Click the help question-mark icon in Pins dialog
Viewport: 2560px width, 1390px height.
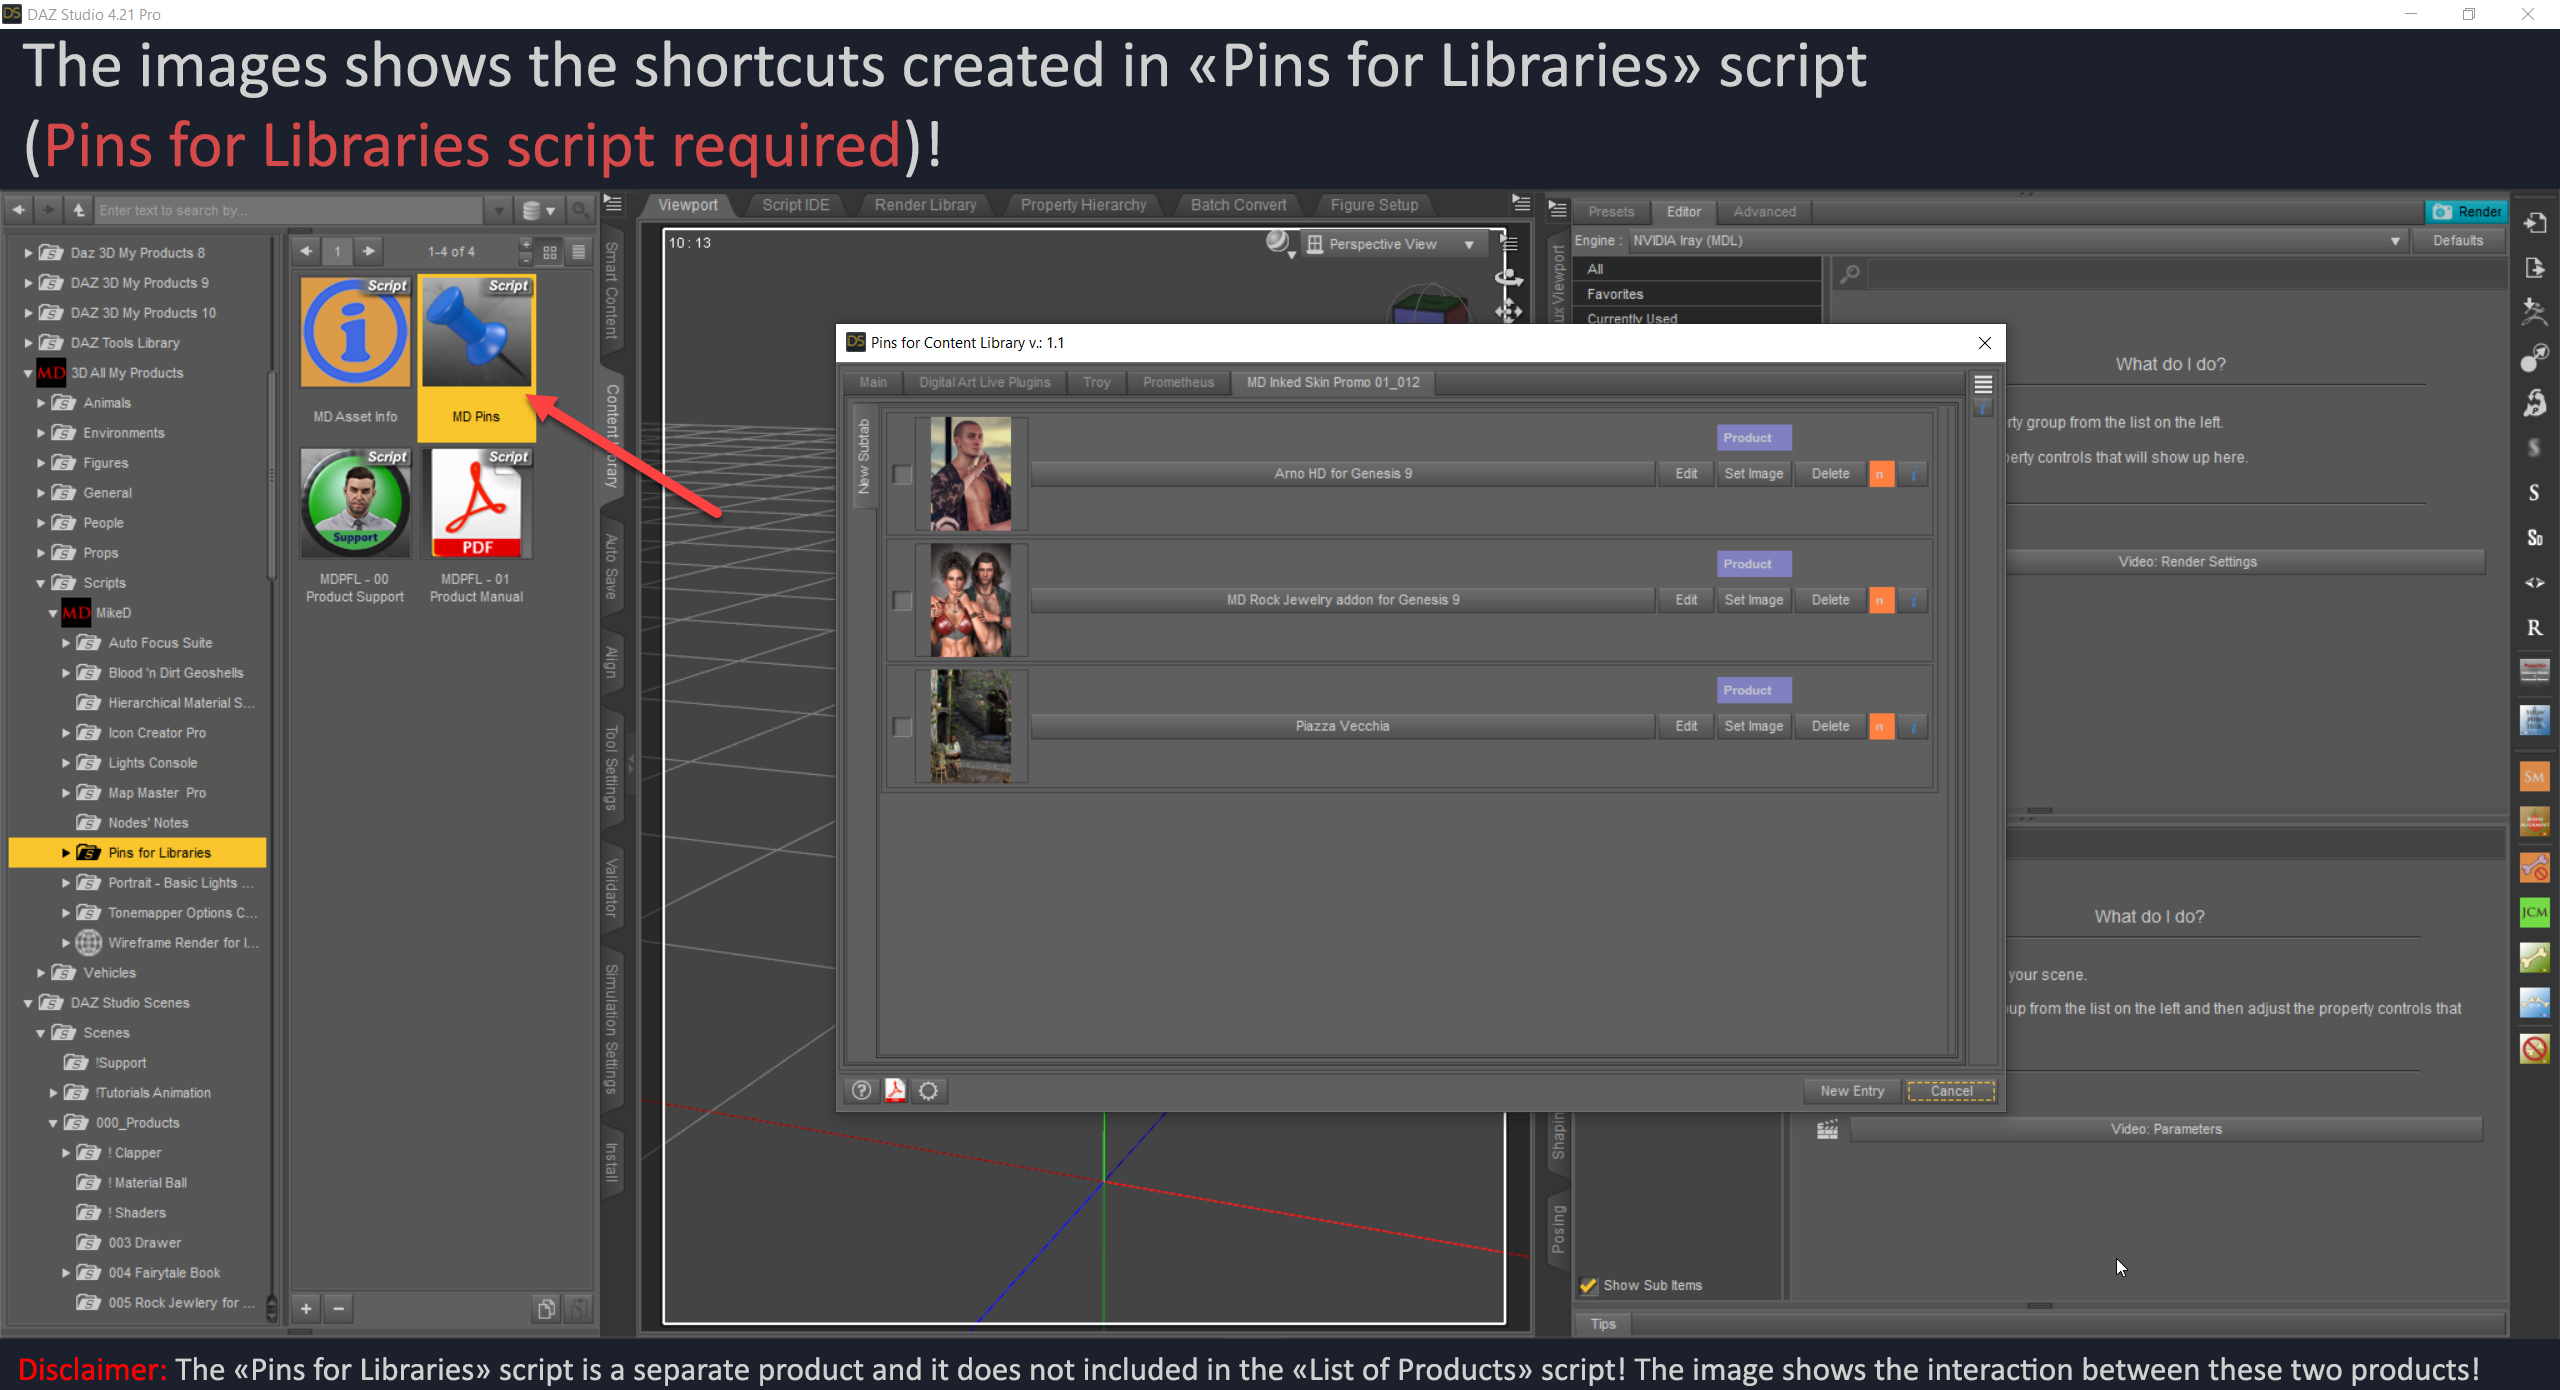click(861, 1091)
